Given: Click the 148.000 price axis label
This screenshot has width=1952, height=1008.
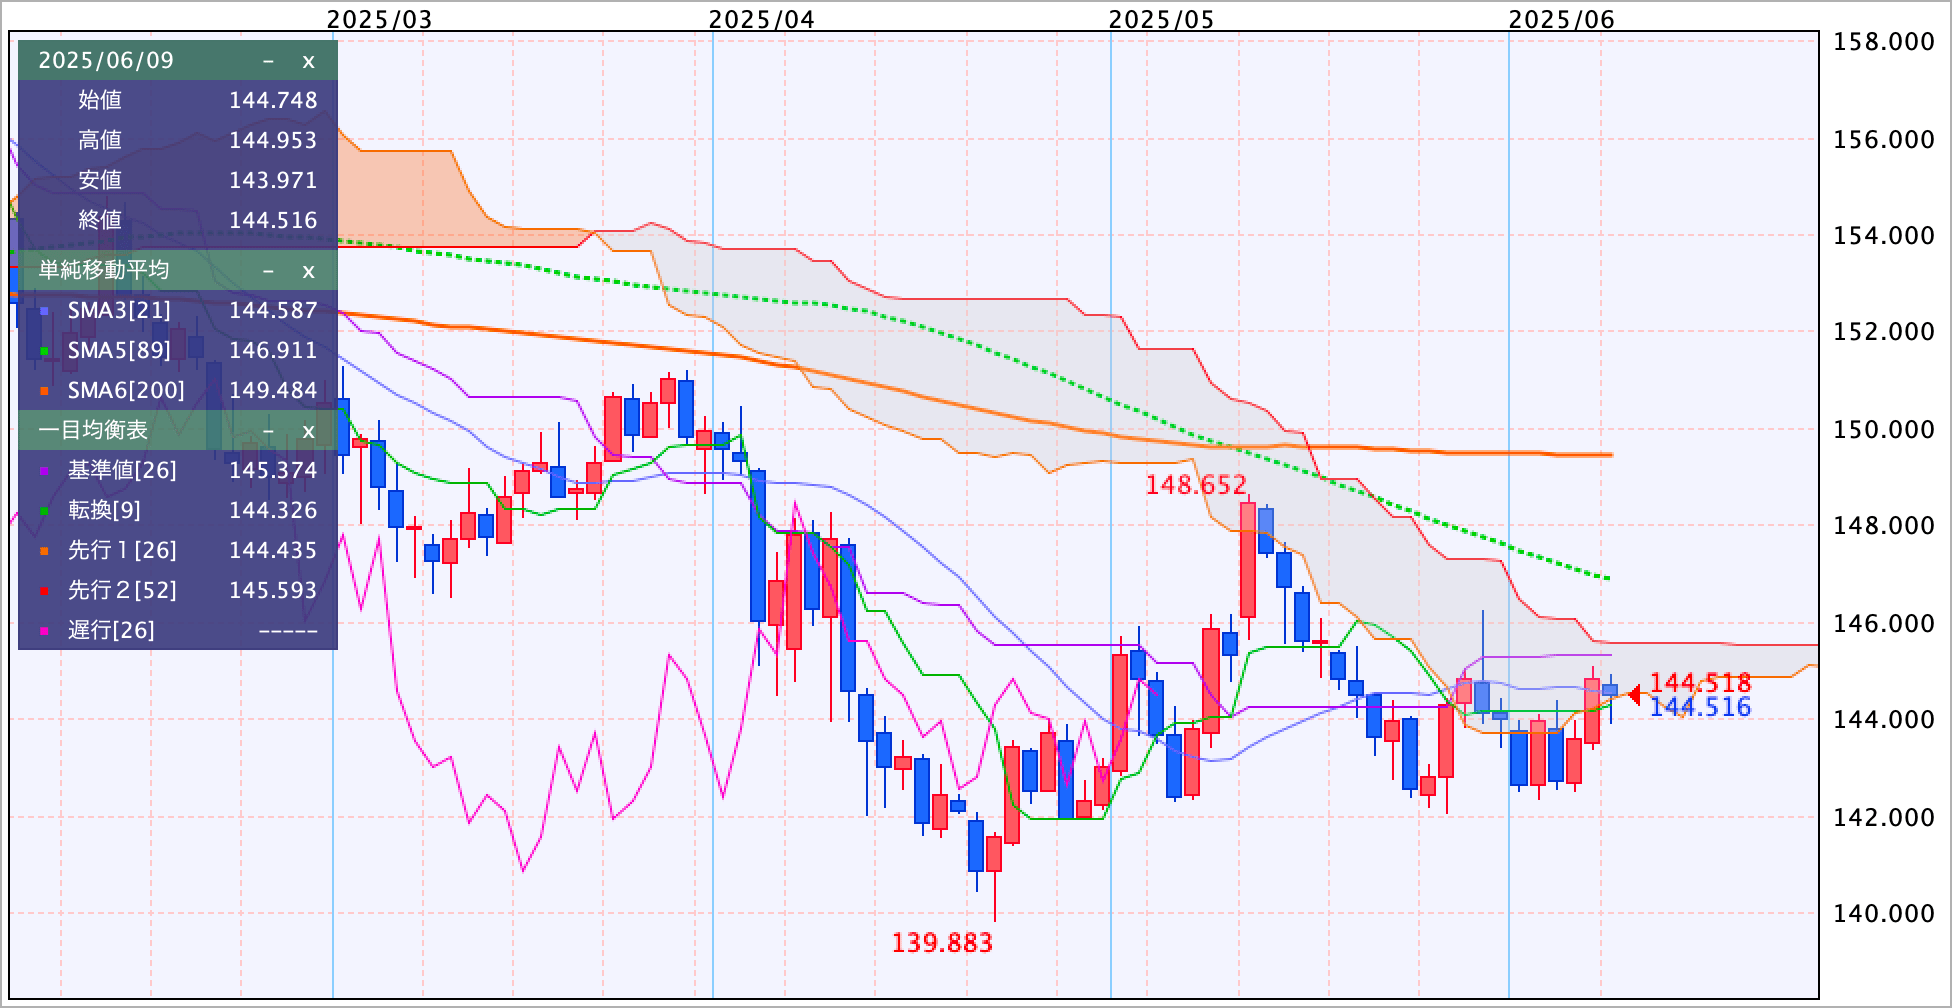Looking at the screenshot, I should [1883, 526].
